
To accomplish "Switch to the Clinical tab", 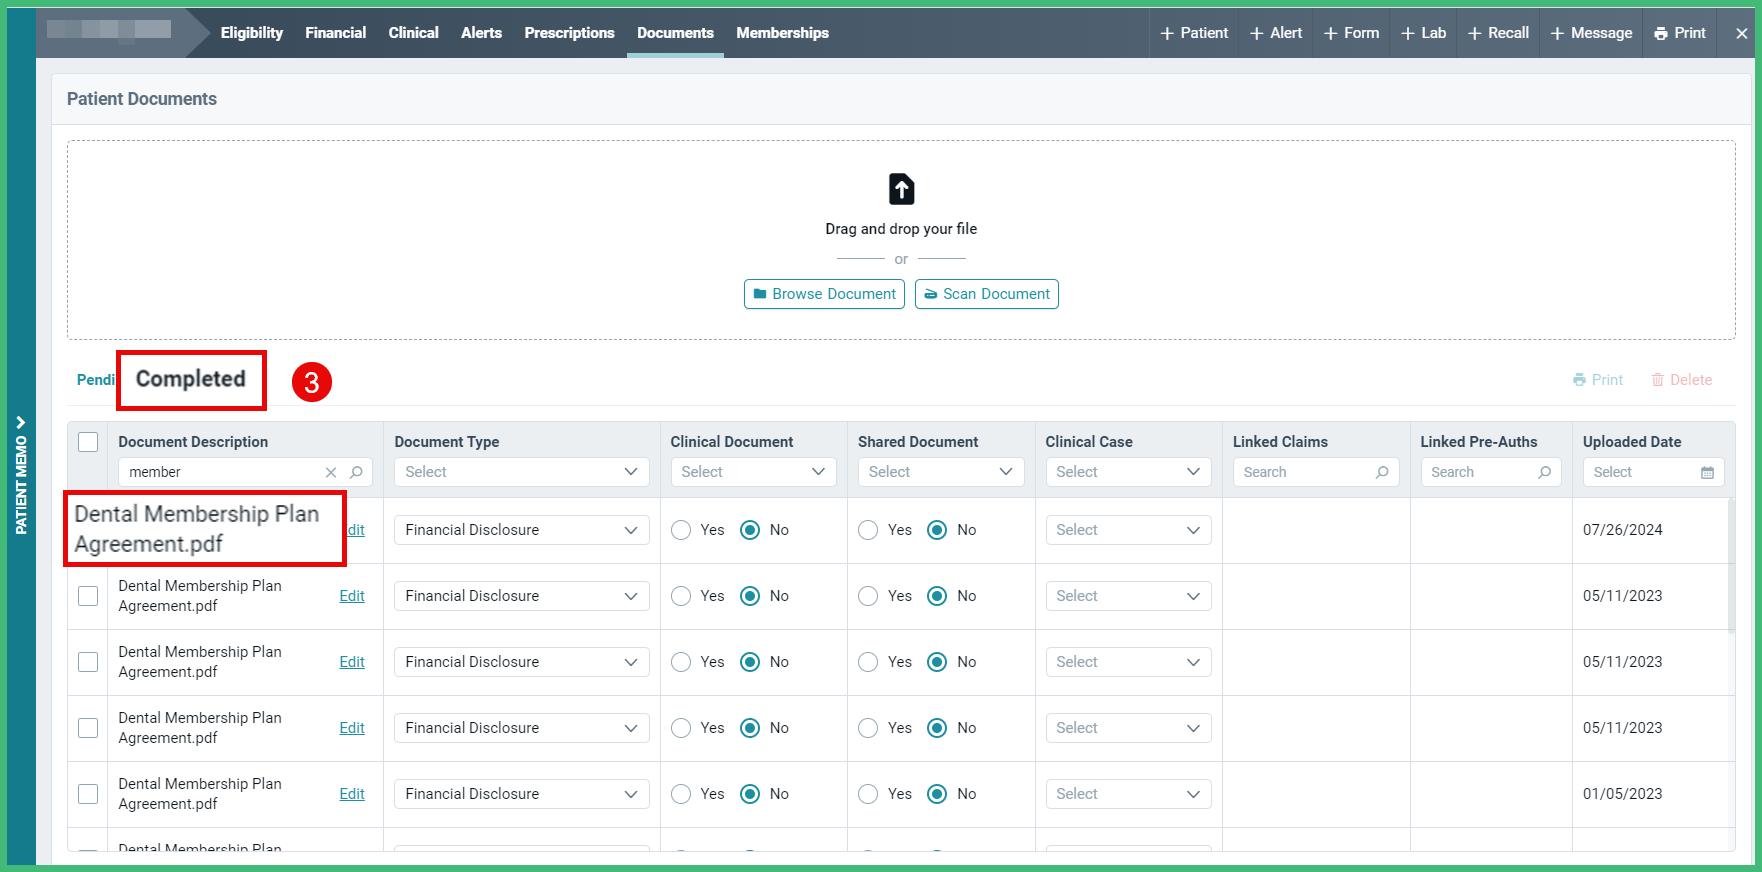I will click(x=414, y=33).
